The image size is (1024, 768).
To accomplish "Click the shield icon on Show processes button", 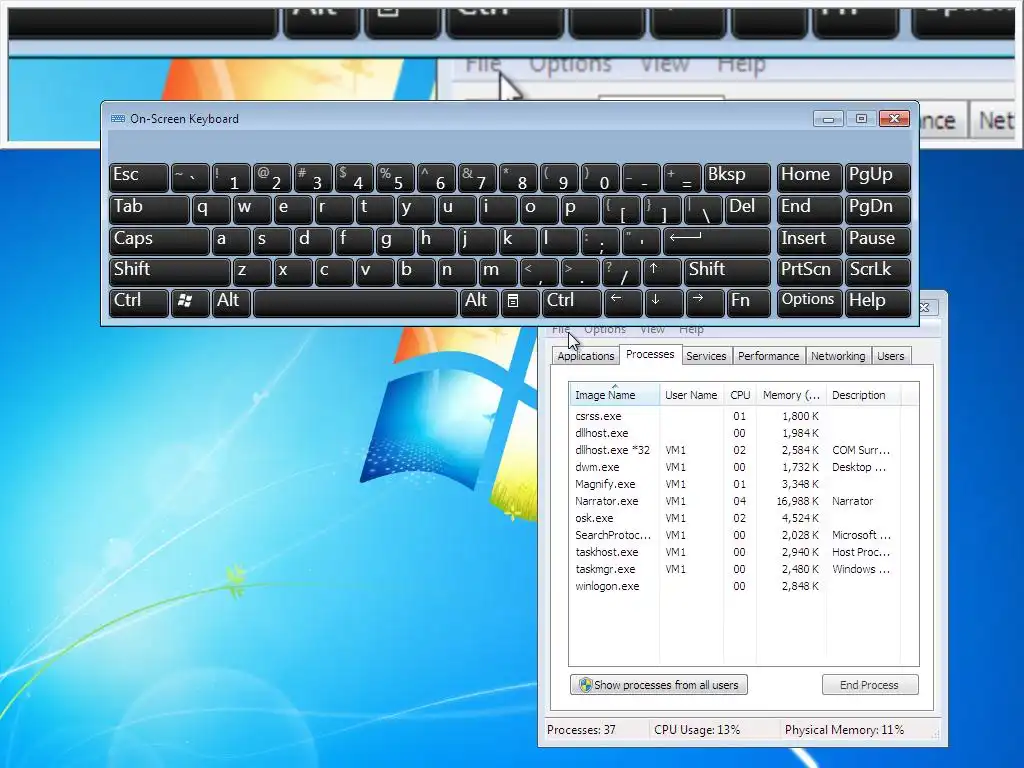I will pyautogui.click(x=585, y=684).
